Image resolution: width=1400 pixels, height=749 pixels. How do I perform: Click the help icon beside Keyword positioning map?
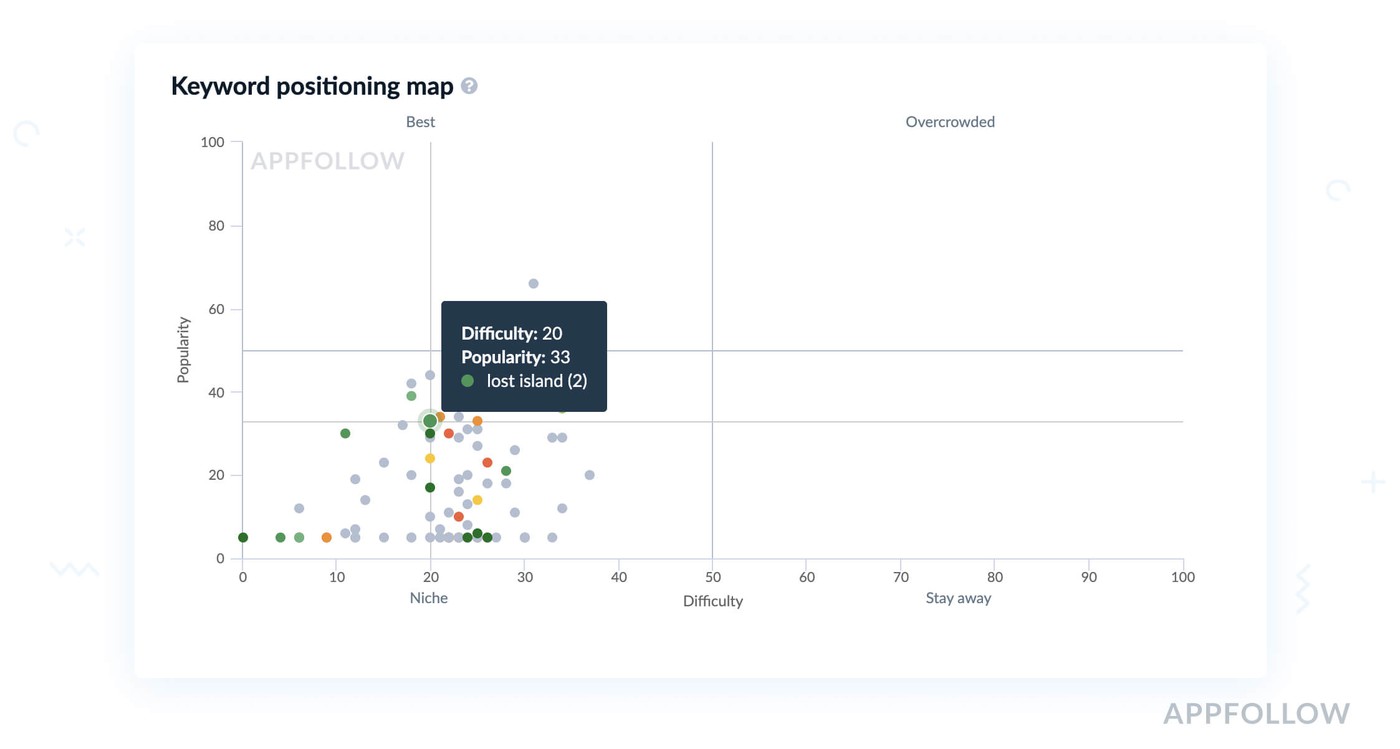tap(469, 86)
